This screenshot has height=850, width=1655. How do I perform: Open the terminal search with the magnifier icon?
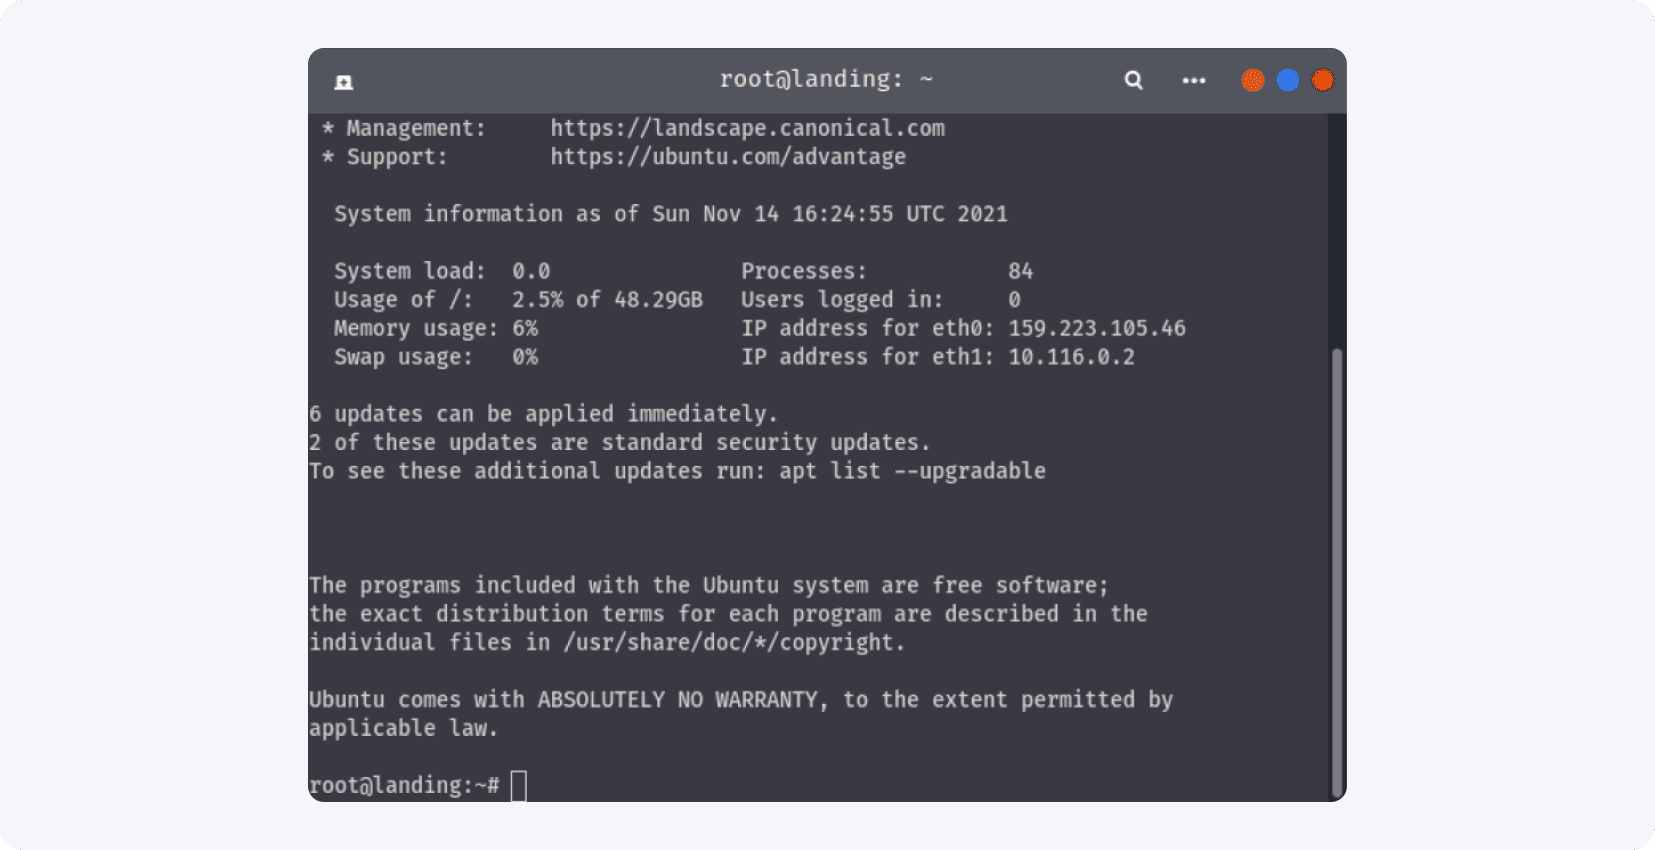(1132, 80)
